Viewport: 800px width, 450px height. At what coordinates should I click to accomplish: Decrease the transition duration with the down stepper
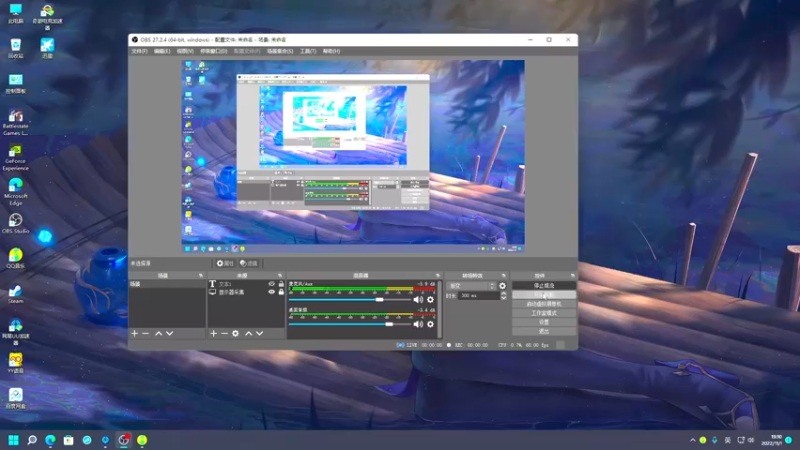[504, 298]
